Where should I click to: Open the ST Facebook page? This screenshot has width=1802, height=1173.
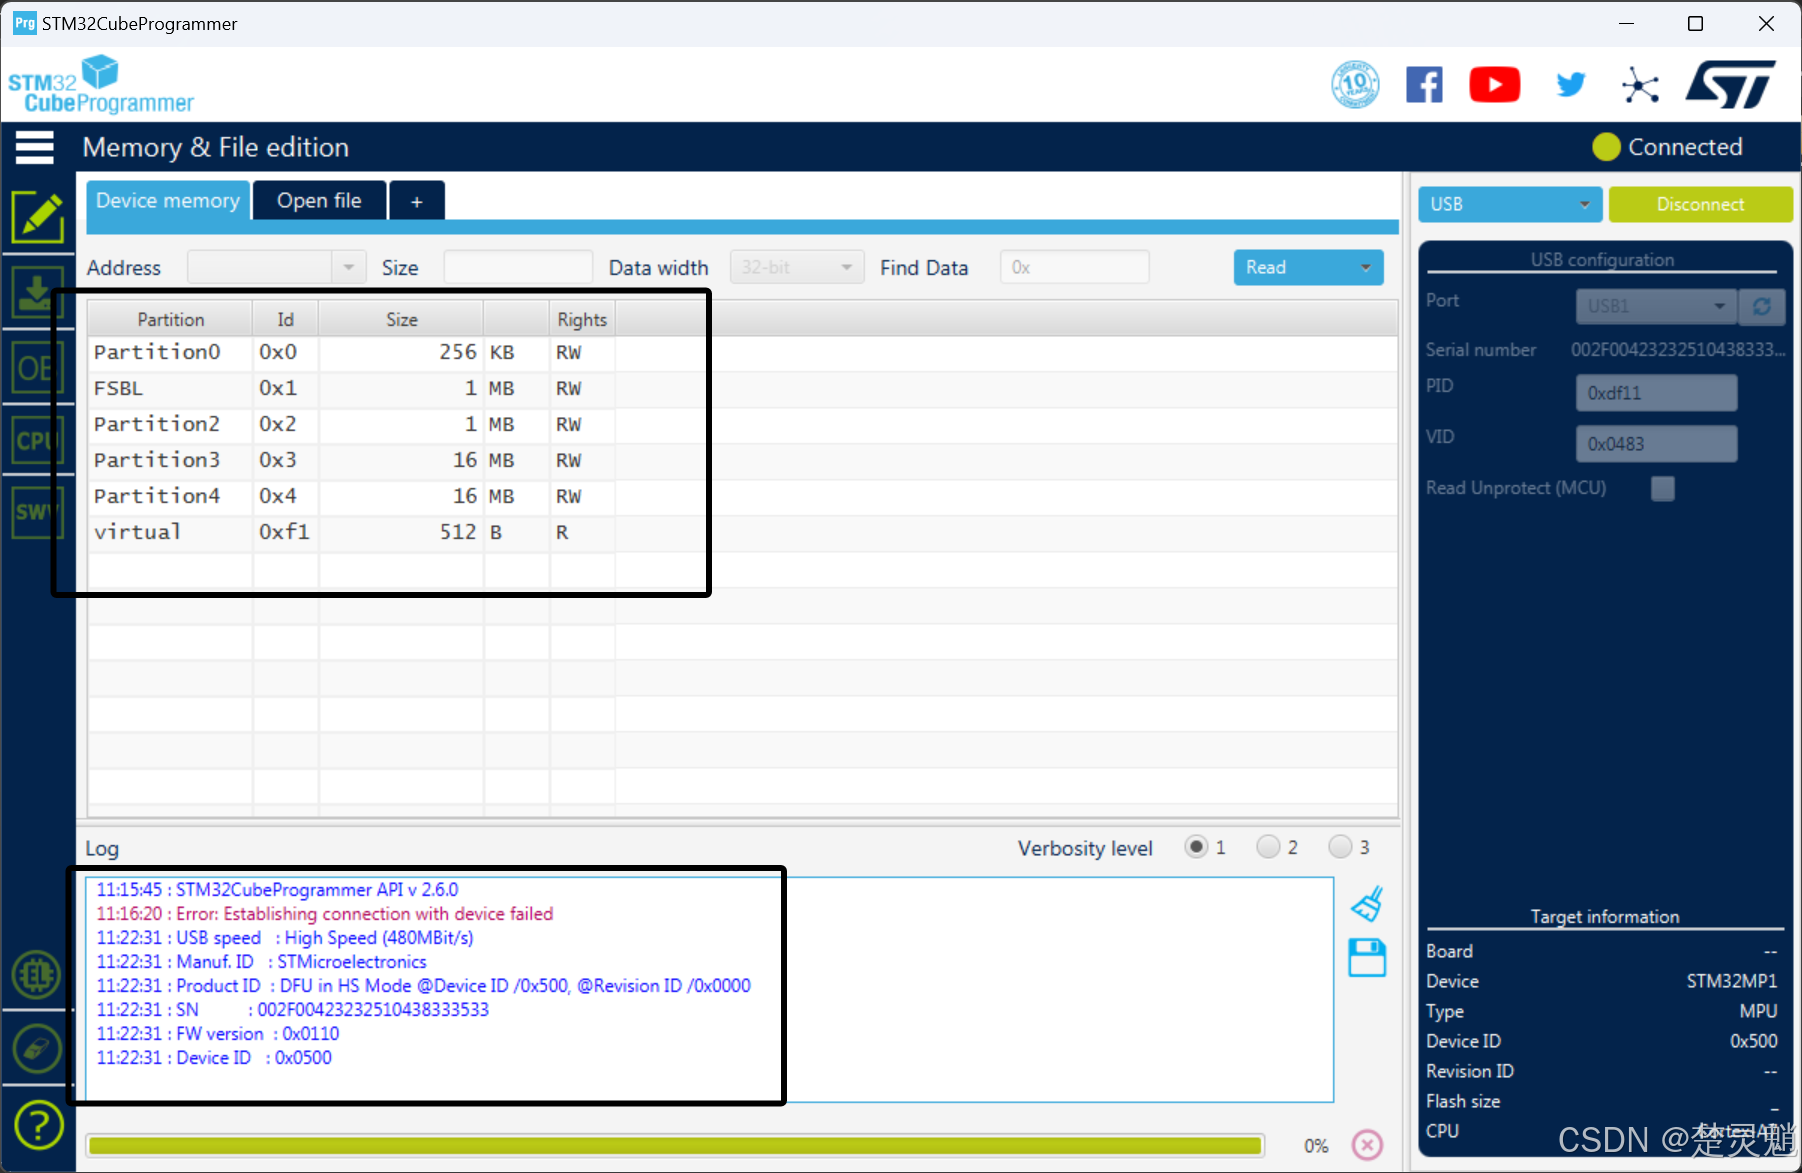[x=1425, y=85]
